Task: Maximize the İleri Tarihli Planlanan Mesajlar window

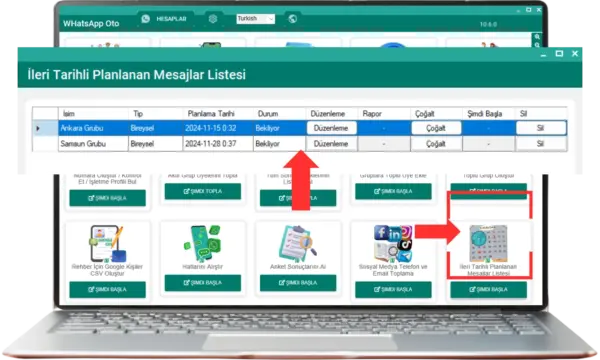Action: [559, 54]
